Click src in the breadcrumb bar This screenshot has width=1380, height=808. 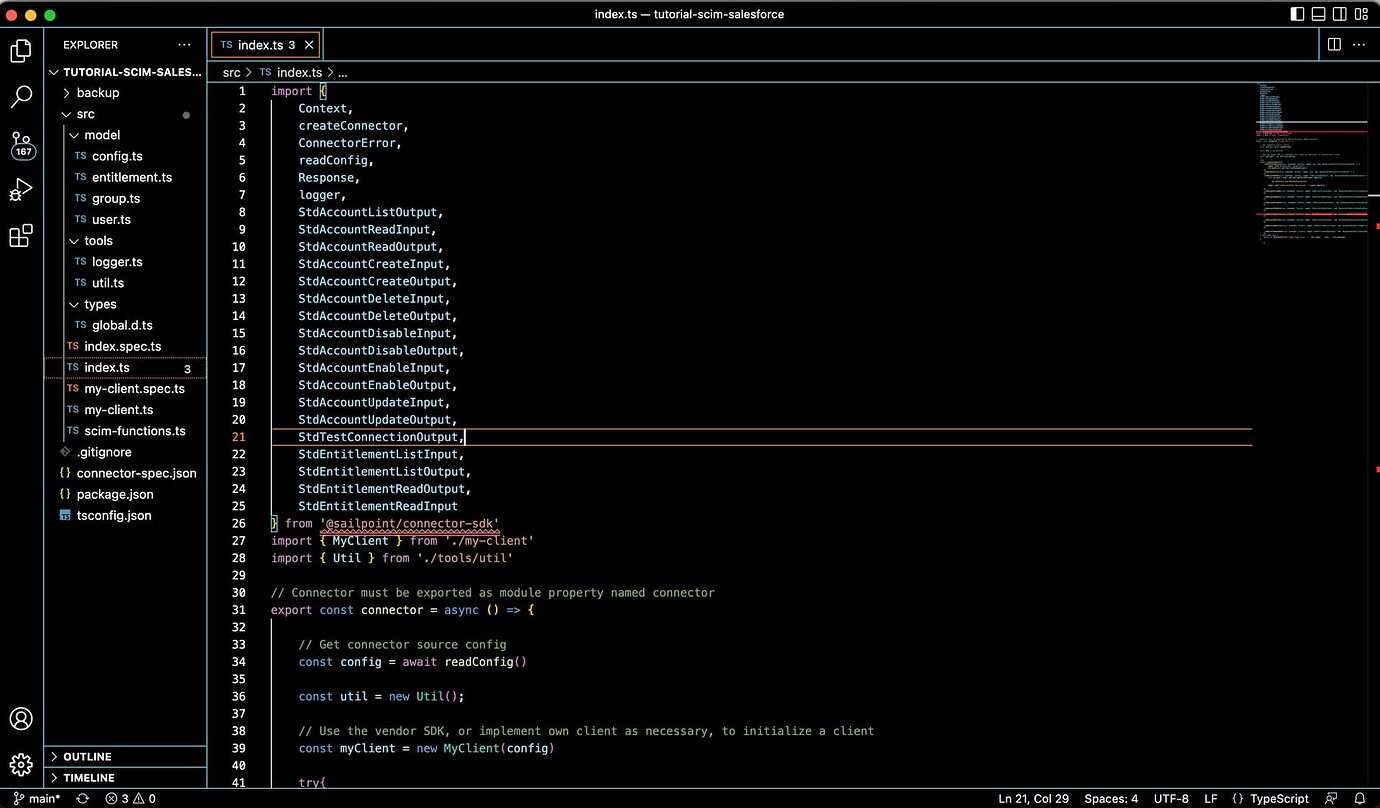click(x=231, y=72)
